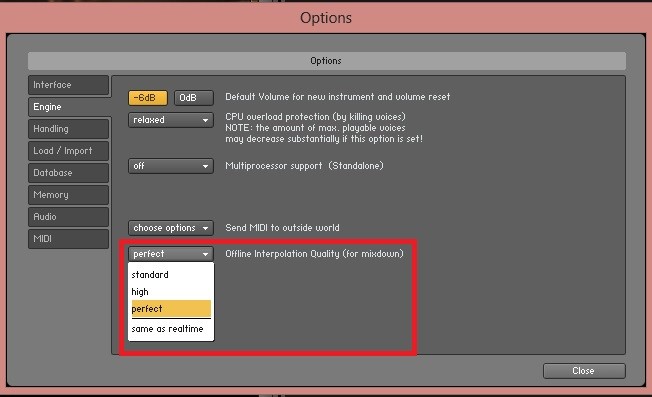The width and height of the screenshot is (652, 397).
Task: Expand the relaxed CPU overload dropdown
Action: 171,120
